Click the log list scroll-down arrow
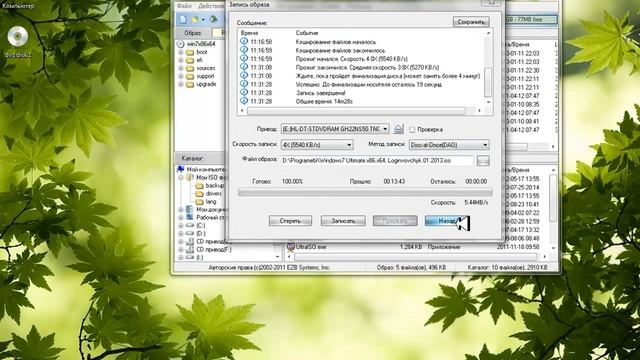This screenshot has width=640, height=360. pos(488,102)
